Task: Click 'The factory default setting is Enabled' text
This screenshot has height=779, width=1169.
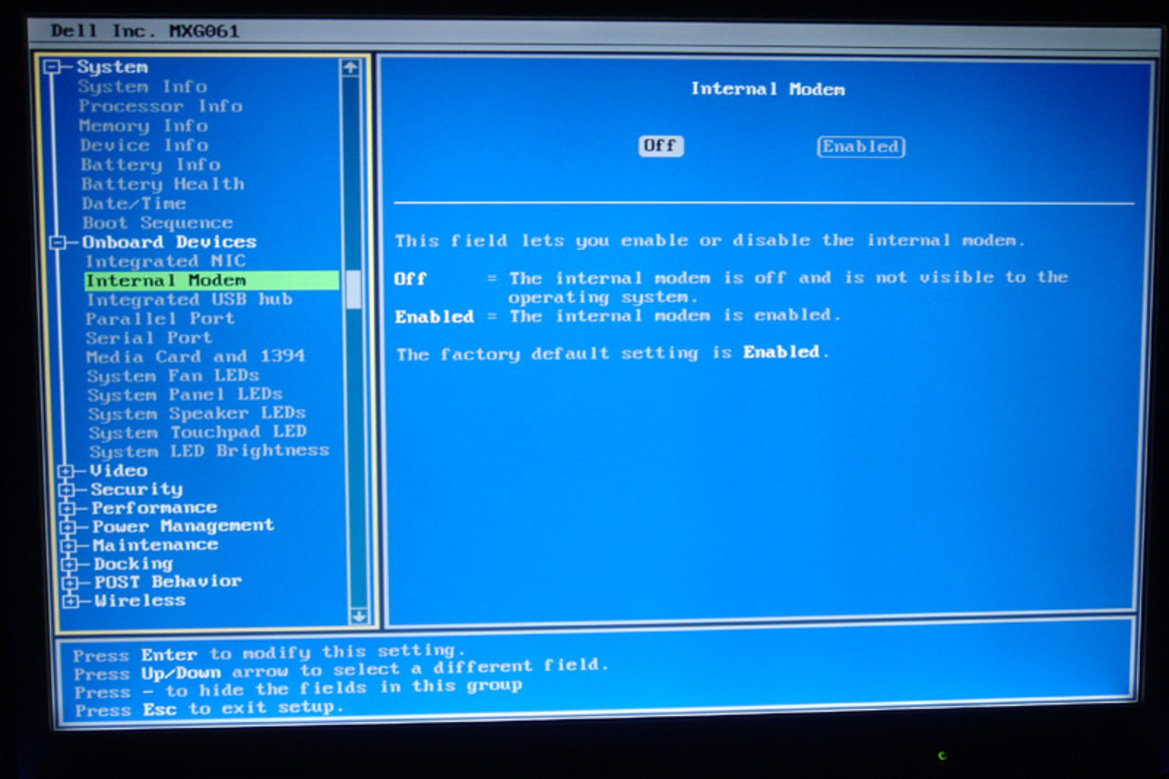Action: click(x=613, y=353)
